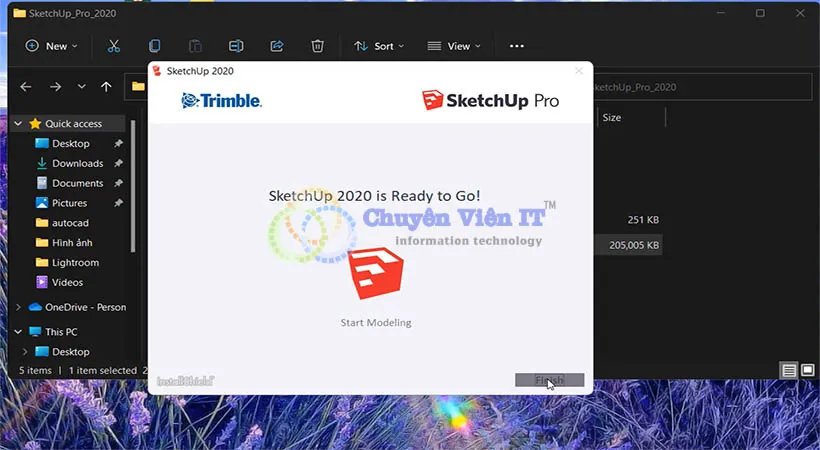Collapse the Quick access tree node
The width and height of the screenshot is (820, 450).
coord(18,123)
